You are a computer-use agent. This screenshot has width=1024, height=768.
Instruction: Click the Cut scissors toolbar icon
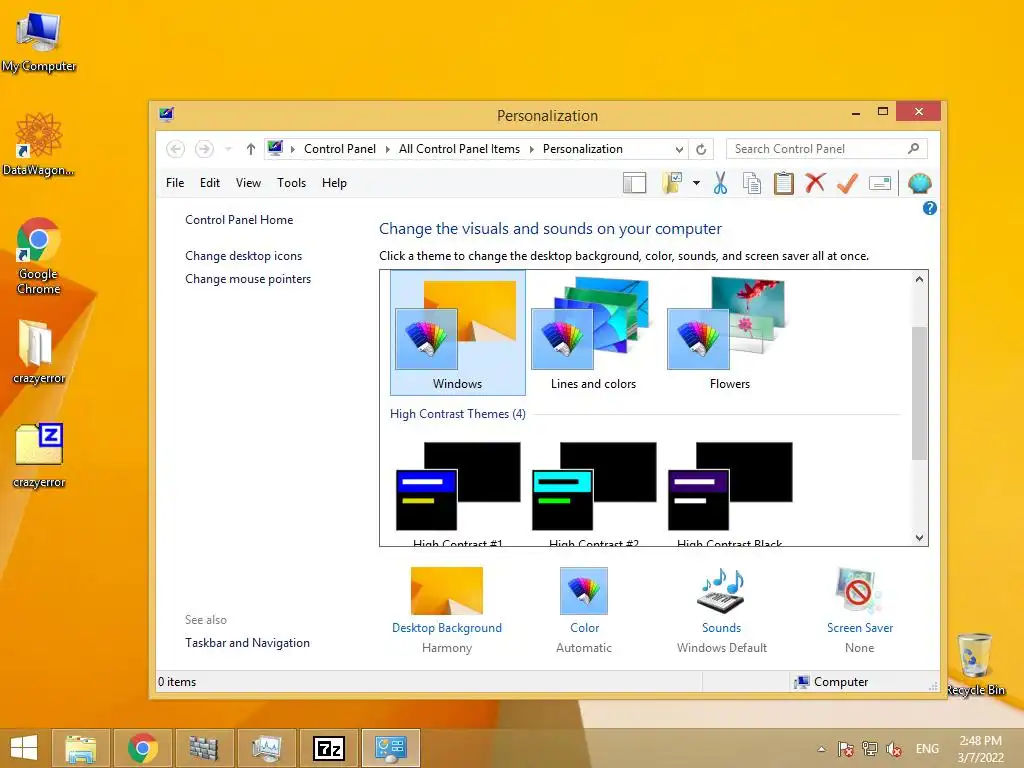[x=720, y=184]
